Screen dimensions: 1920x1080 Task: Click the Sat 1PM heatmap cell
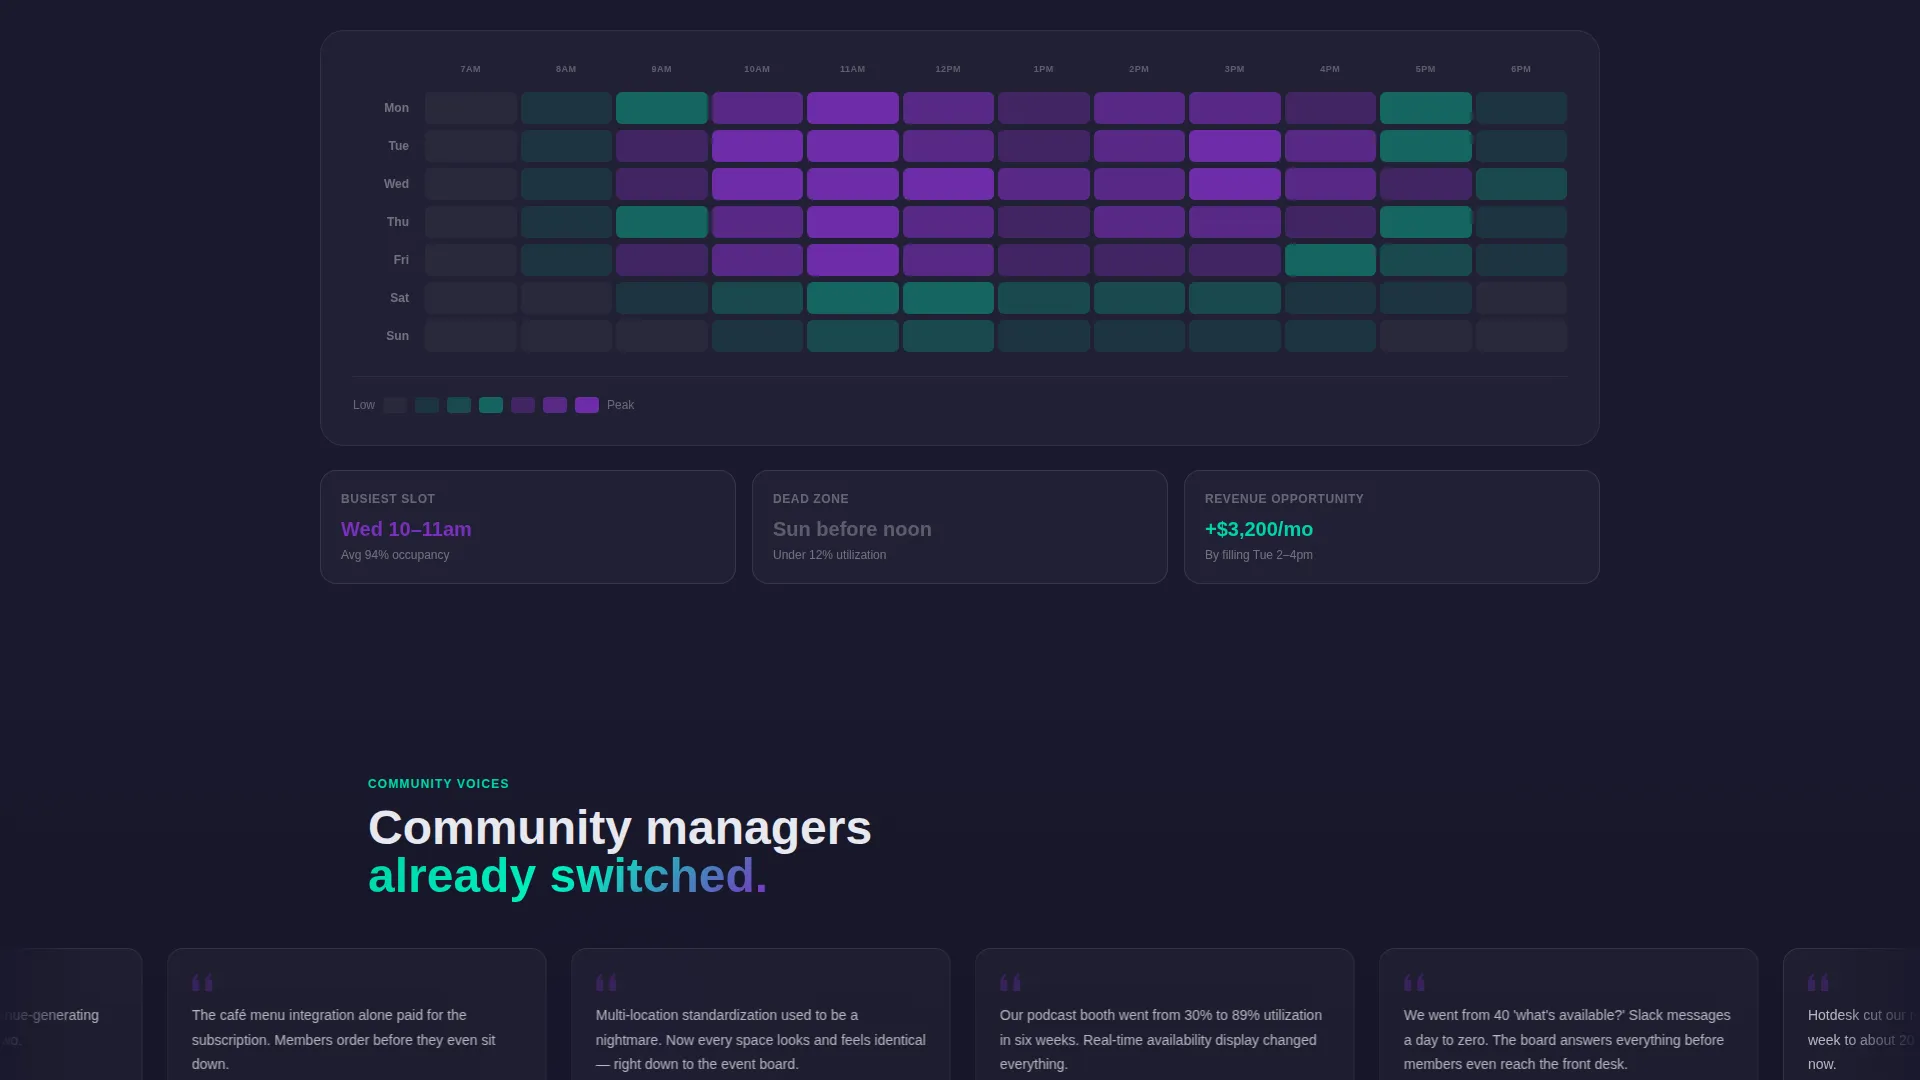1044,298
